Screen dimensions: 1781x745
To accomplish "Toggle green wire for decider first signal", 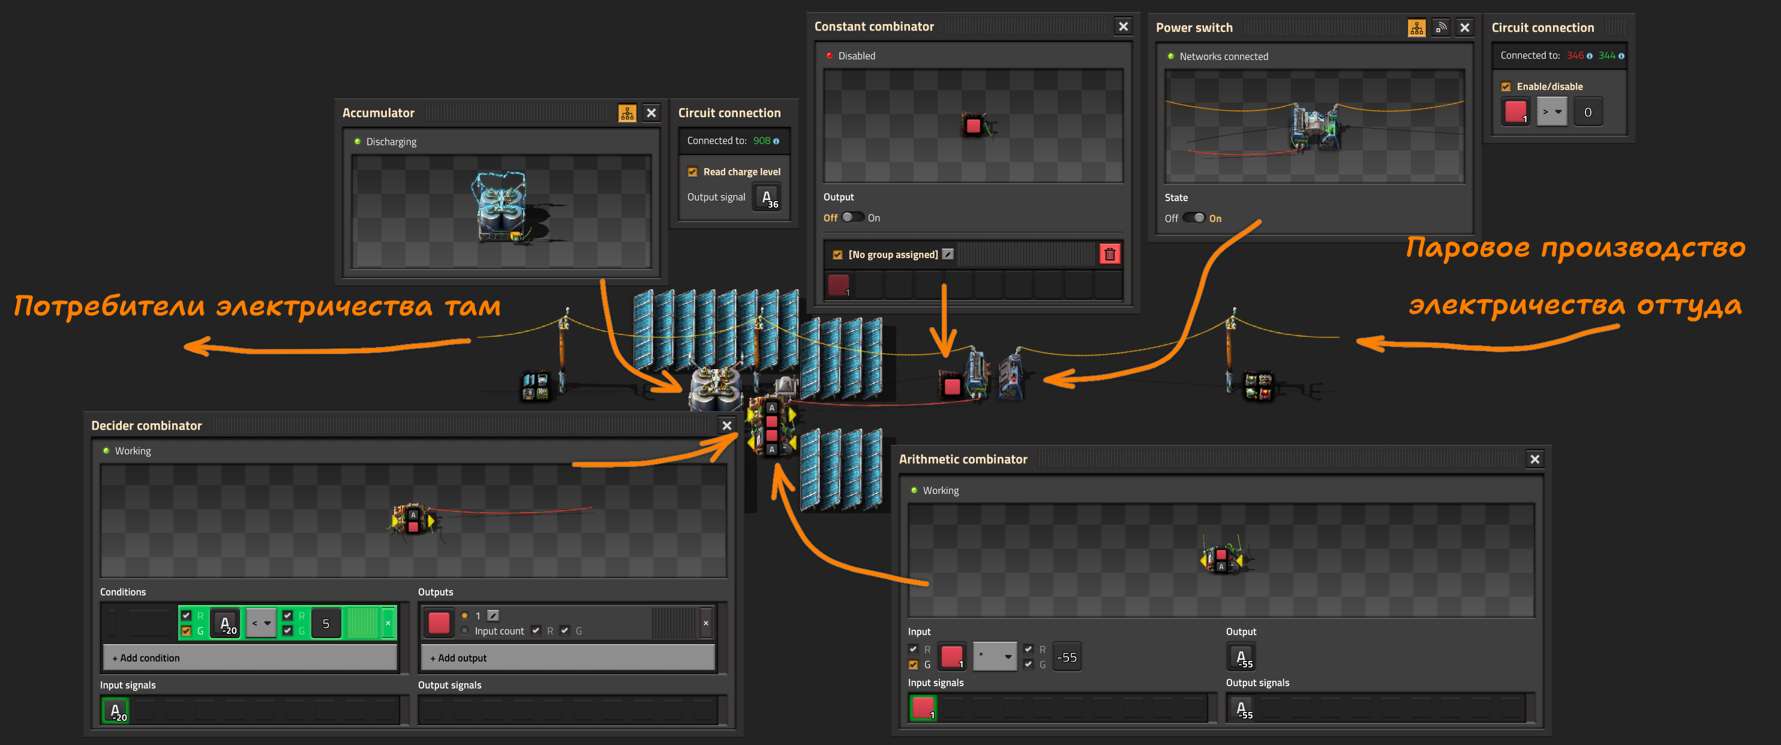I will [x=186, y=631].
